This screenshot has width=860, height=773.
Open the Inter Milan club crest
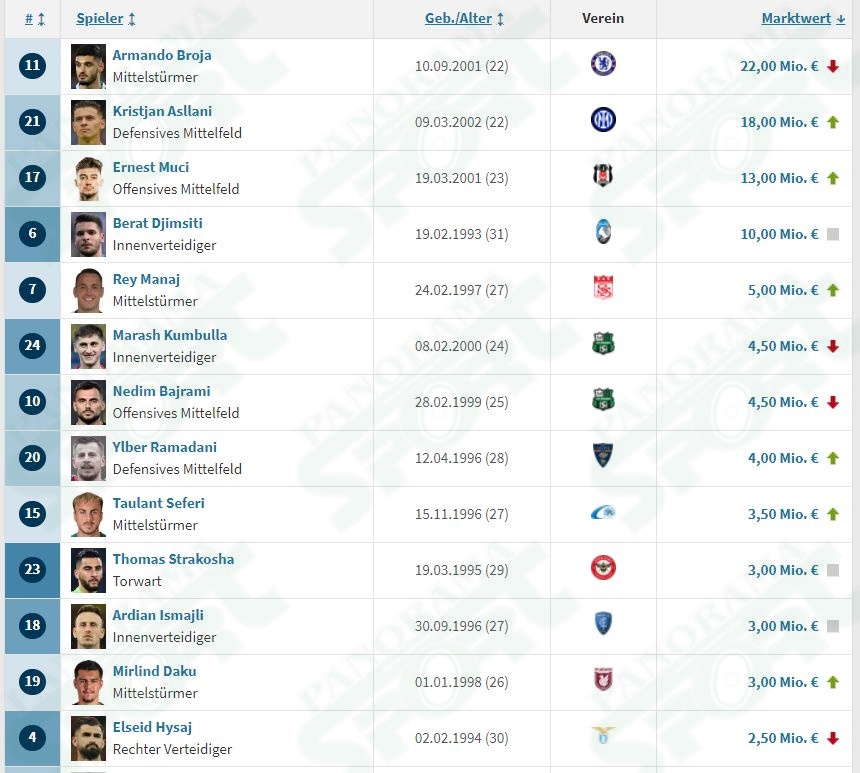603,120
